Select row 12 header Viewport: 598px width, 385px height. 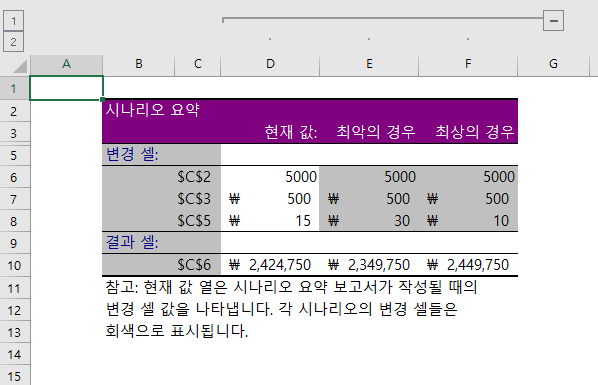14,310
